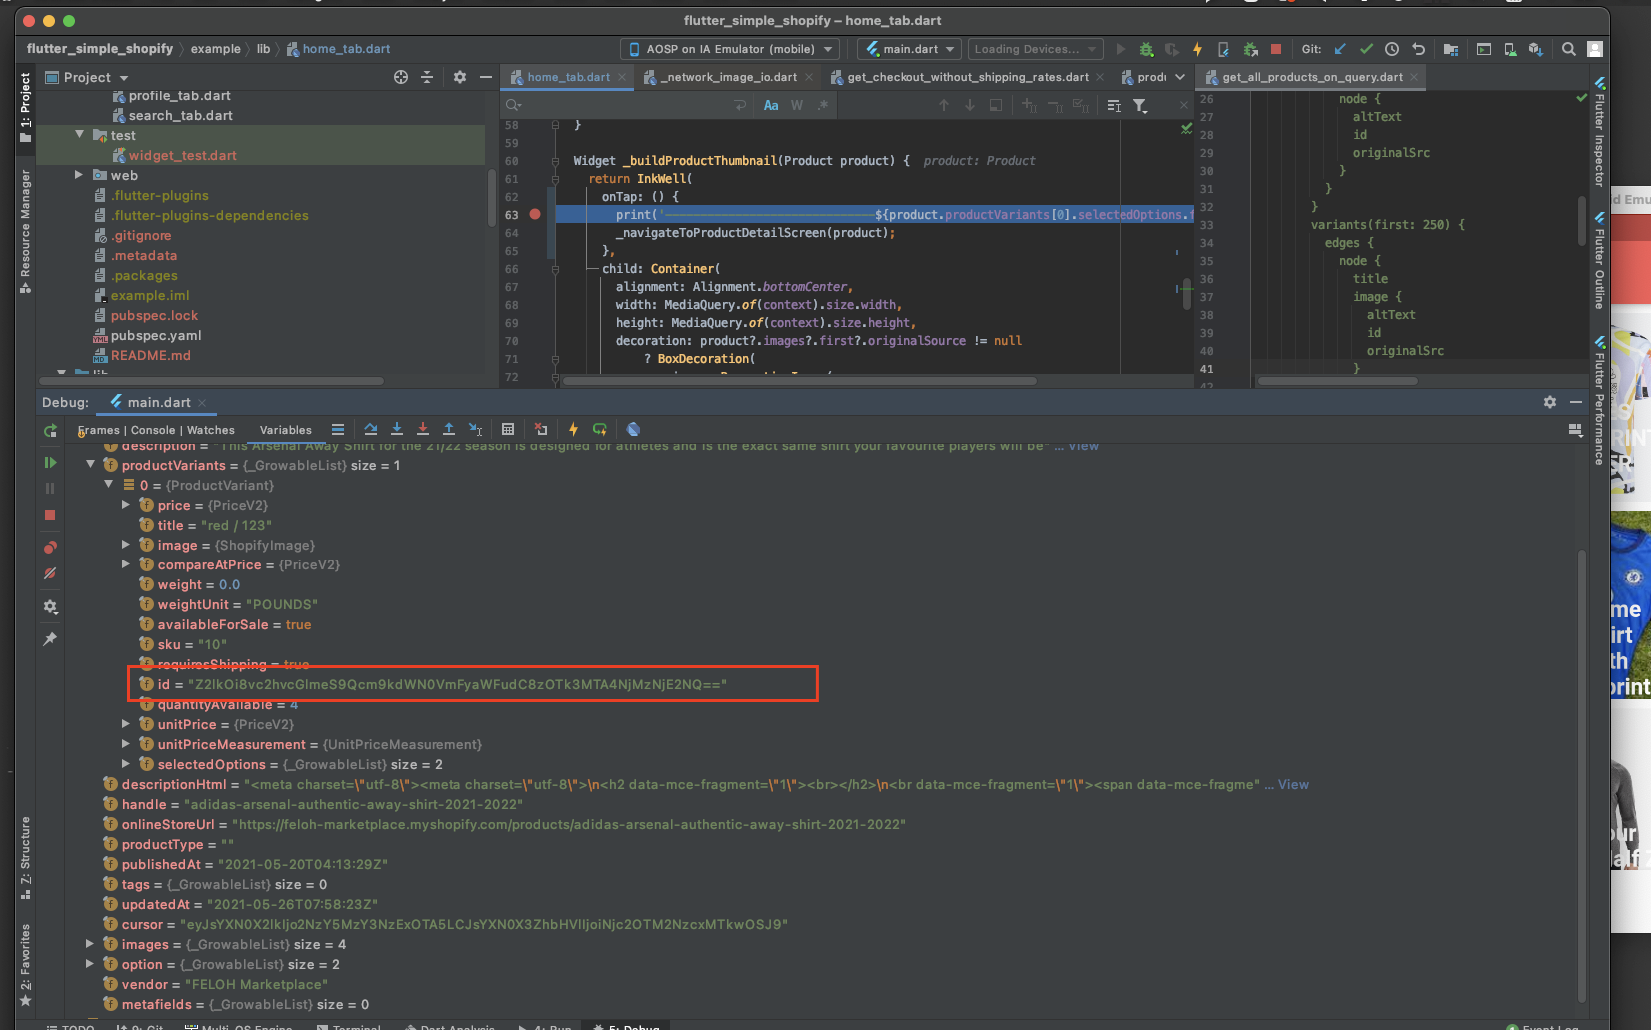Trigger Flutter hot reload lightning icon
The image size is (1651, 1030).
[x=1197, y=48]
